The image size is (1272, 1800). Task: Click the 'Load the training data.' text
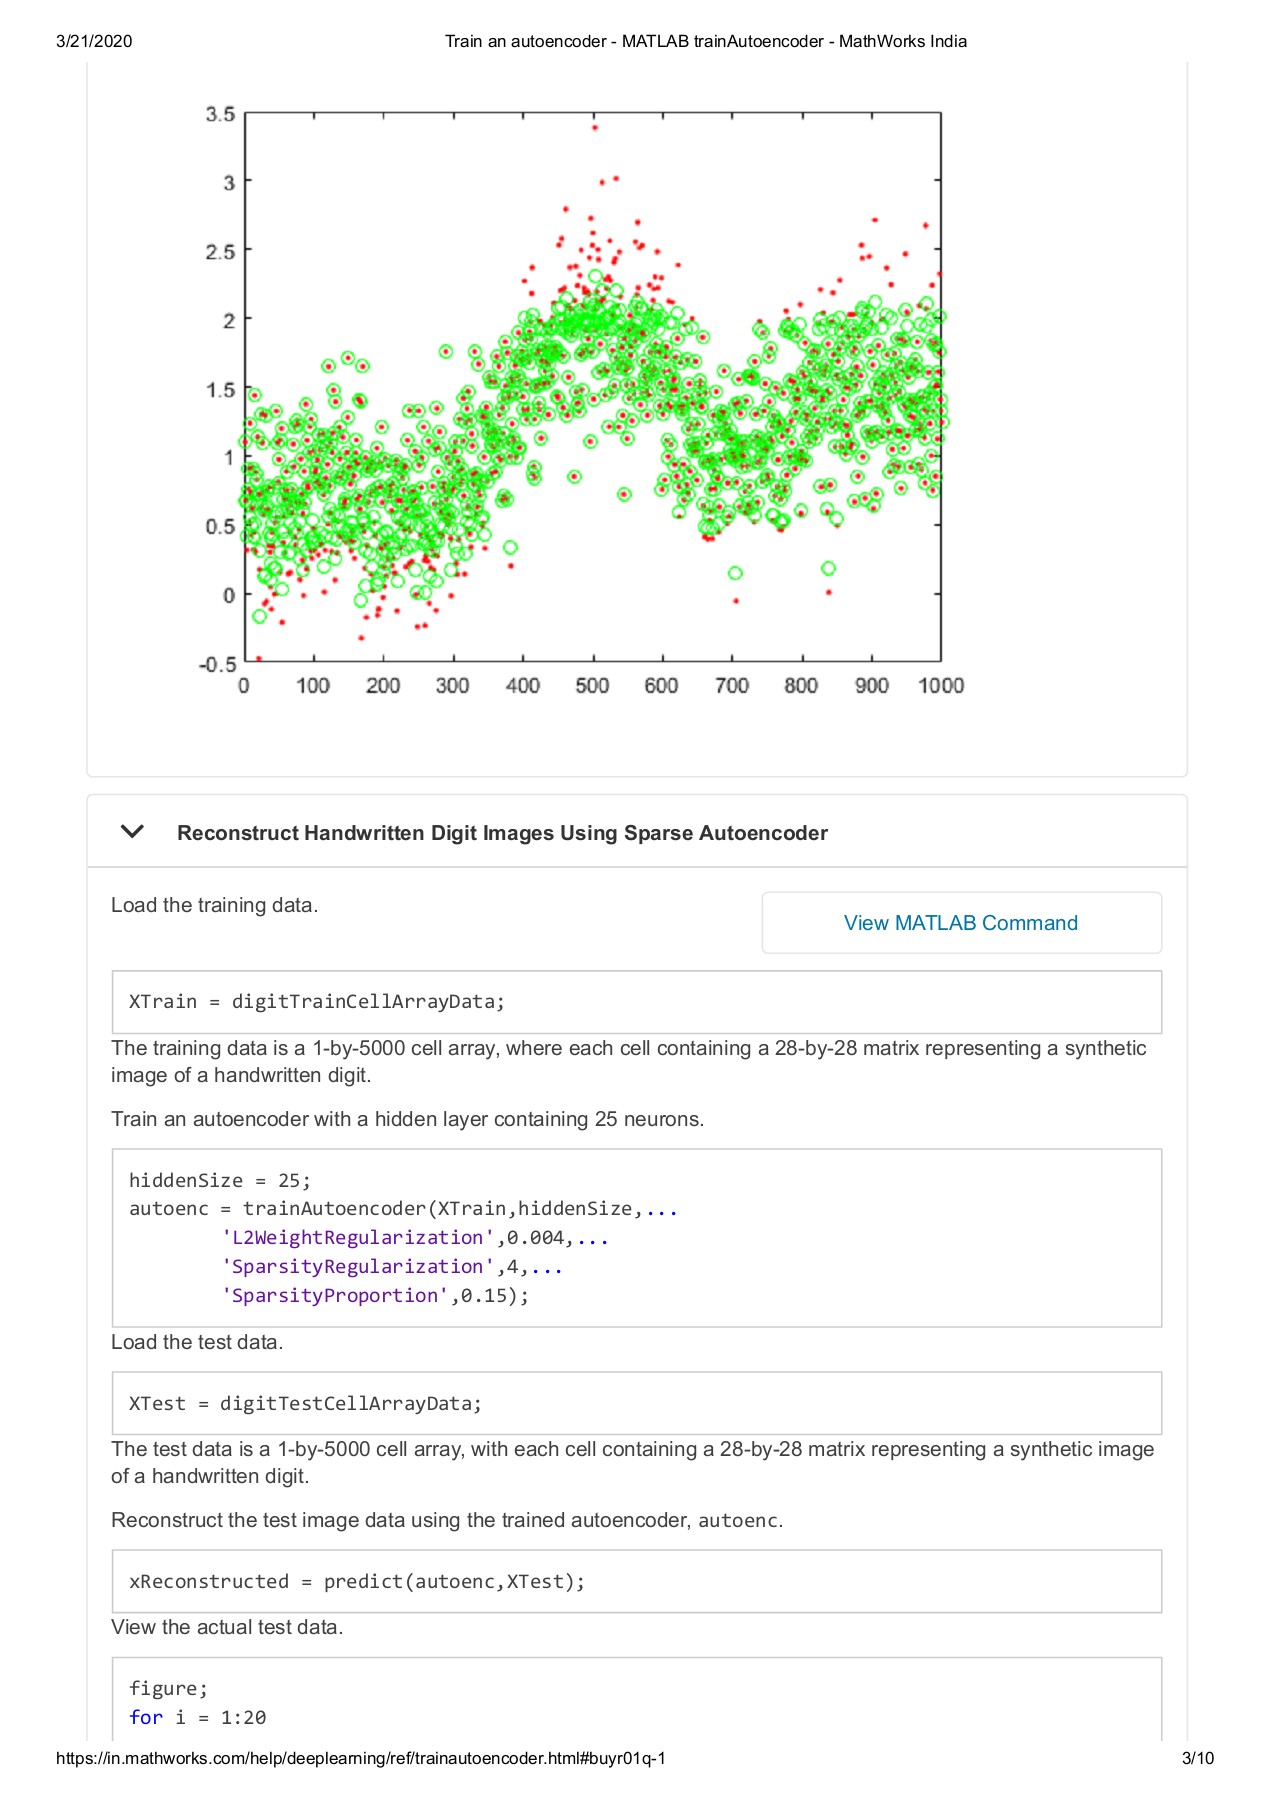click(x=214, y=905)
